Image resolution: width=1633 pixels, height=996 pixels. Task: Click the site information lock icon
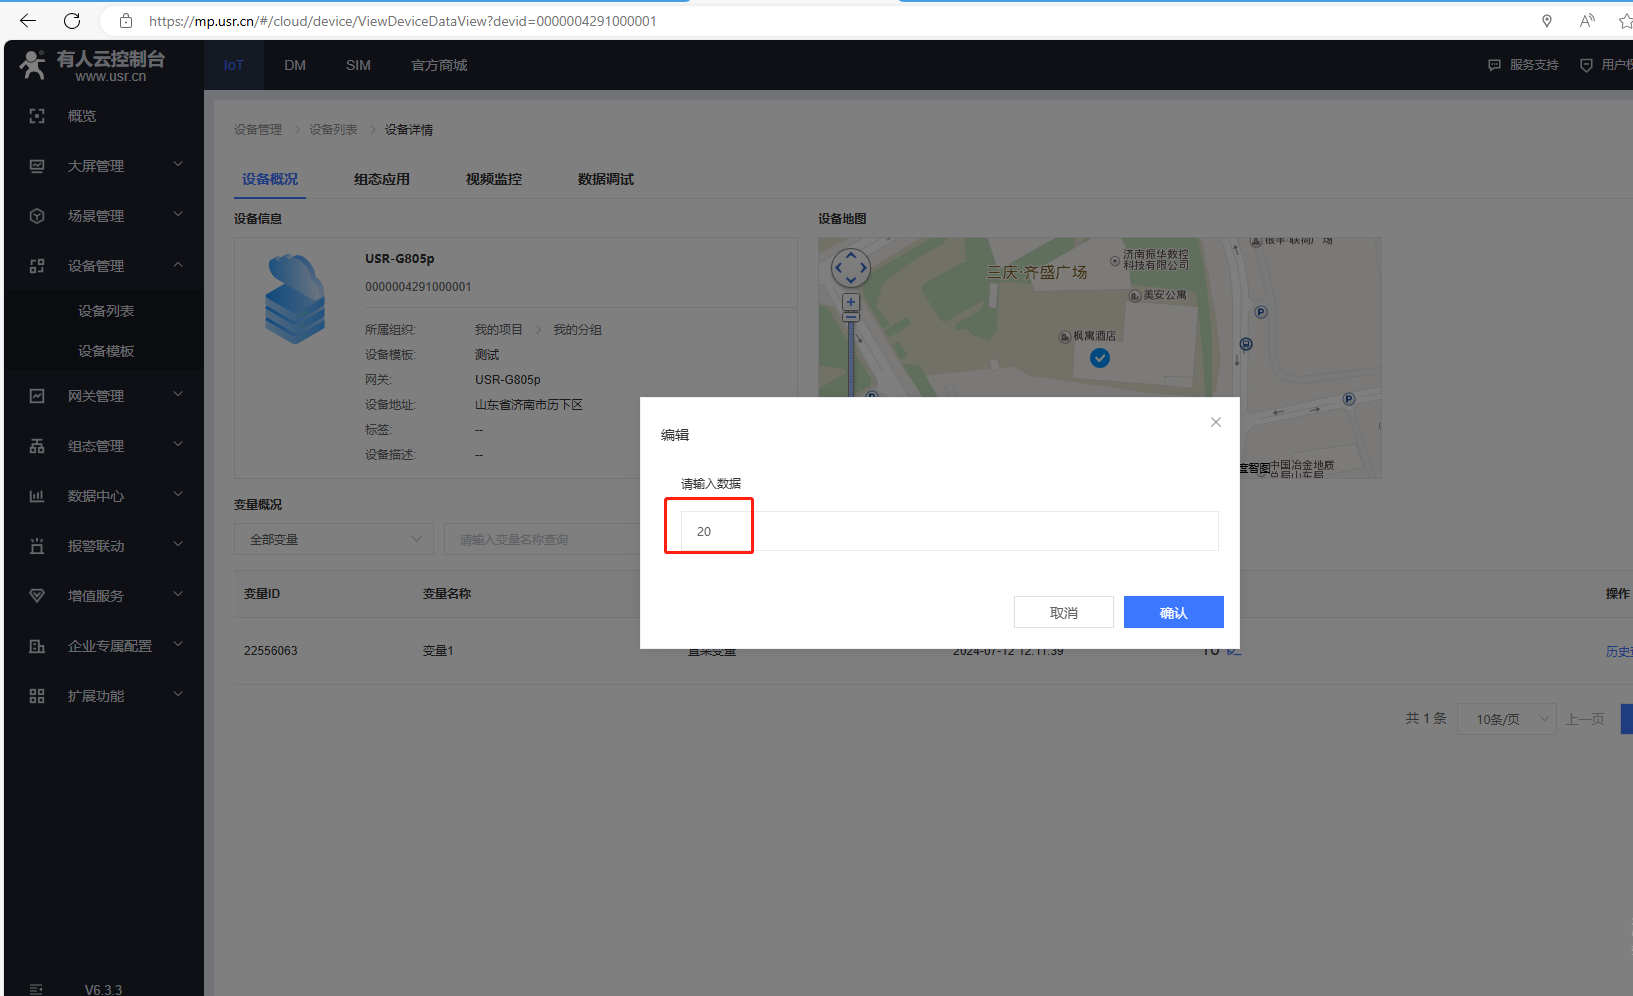click(x=126, y=21)
